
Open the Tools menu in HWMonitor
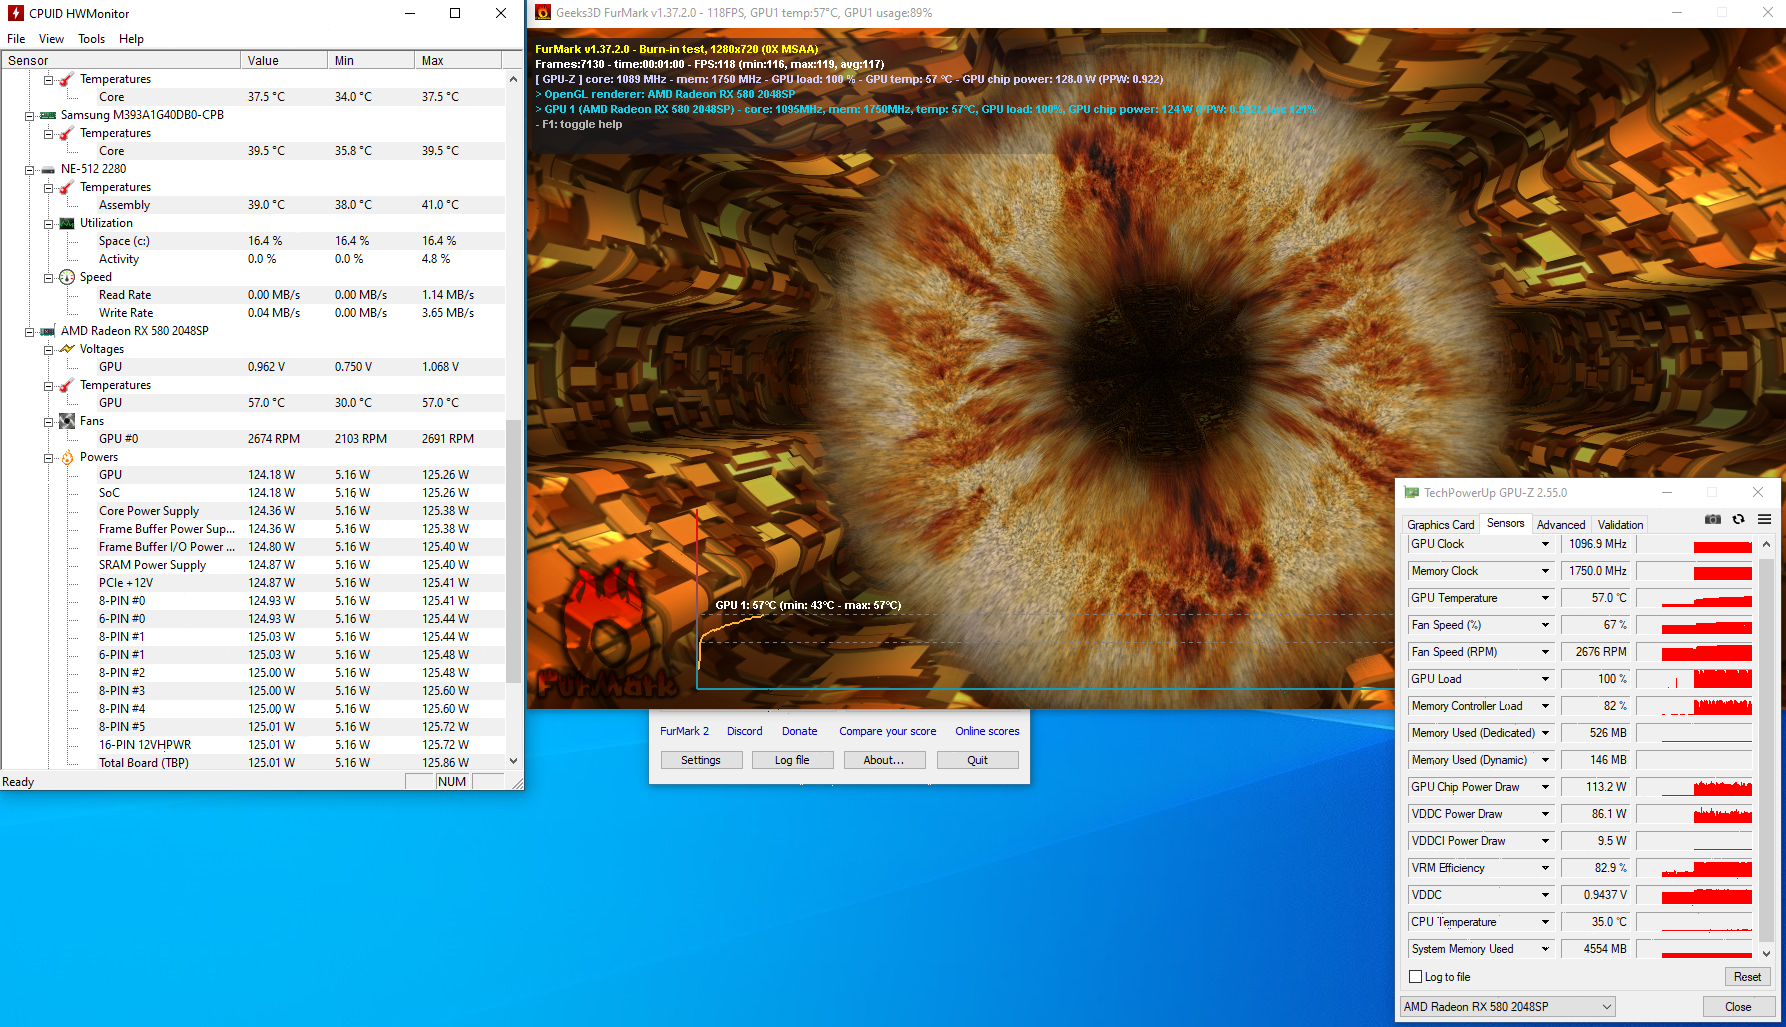[91, 39]
